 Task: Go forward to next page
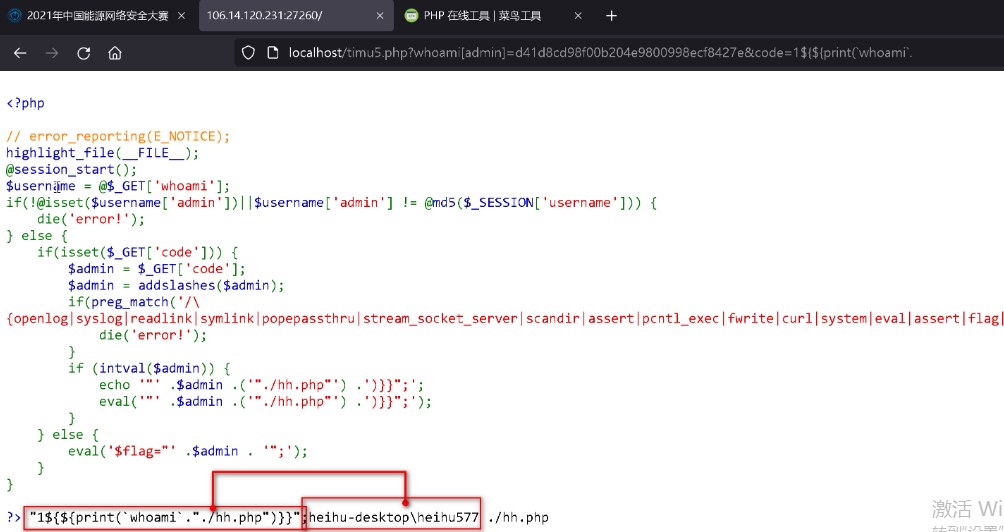coord(52,53)
